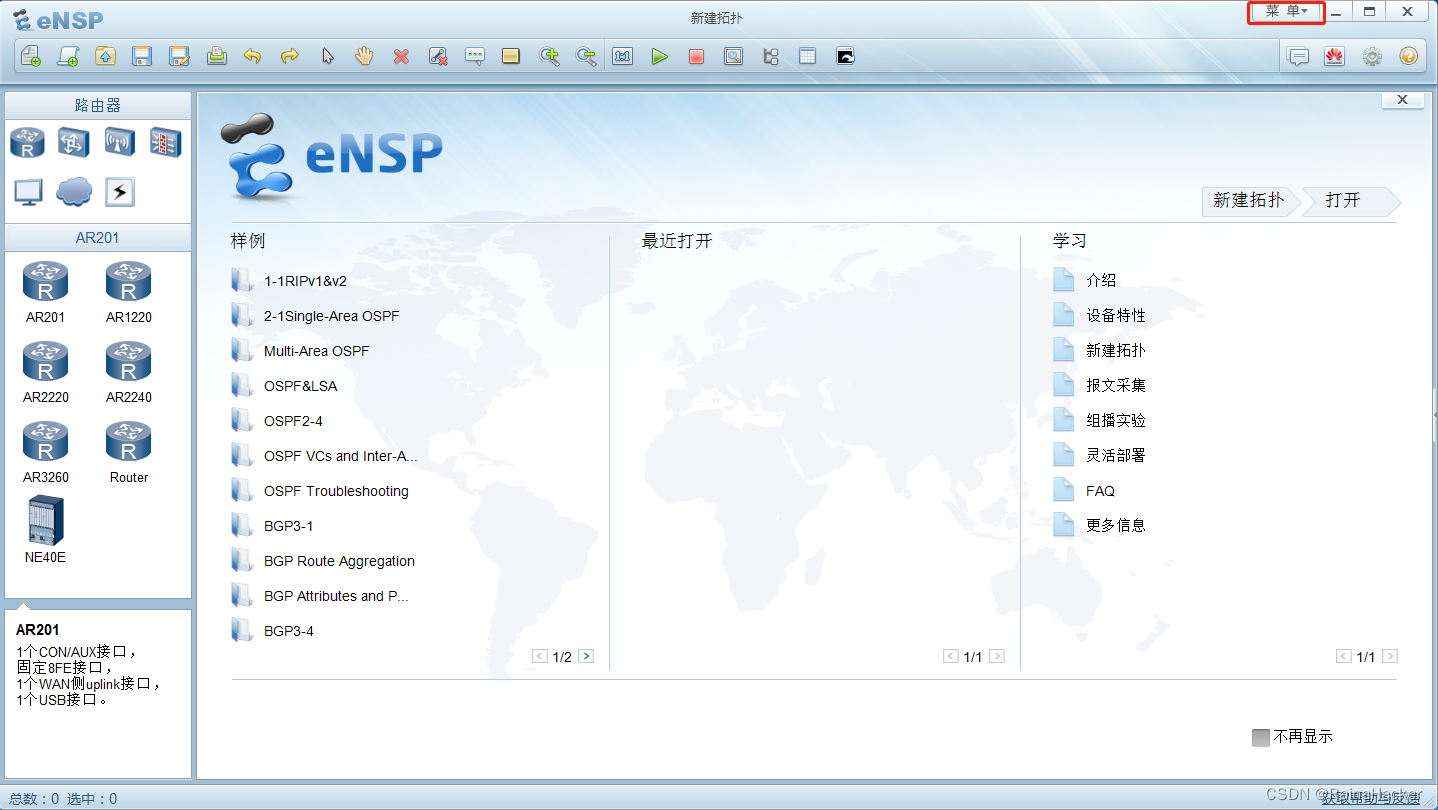Image resolution: width=1438 pixels, height=810 pixels.
Task: Click the Huawei logo icon
Action: coord(1334,56)
